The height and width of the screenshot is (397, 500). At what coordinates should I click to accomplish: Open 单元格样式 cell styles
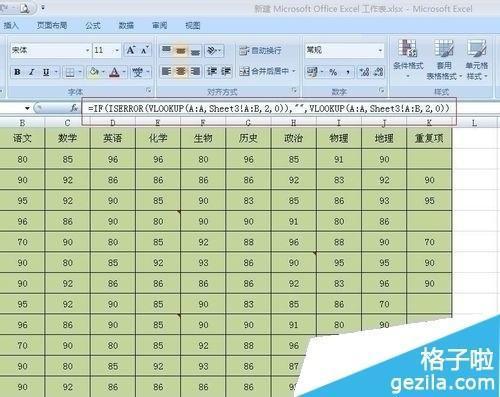[x=477, y=59]
